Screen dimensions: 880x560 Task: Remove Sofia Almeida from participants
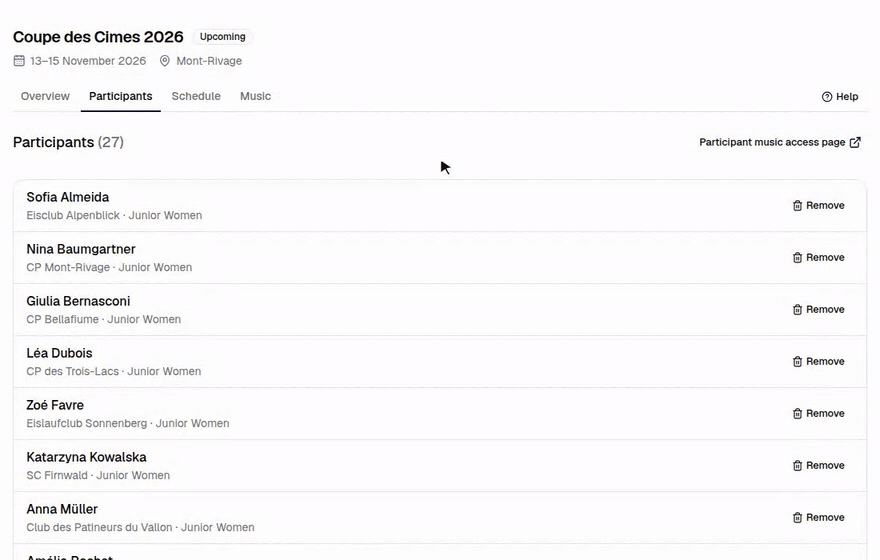pos(818,205)
